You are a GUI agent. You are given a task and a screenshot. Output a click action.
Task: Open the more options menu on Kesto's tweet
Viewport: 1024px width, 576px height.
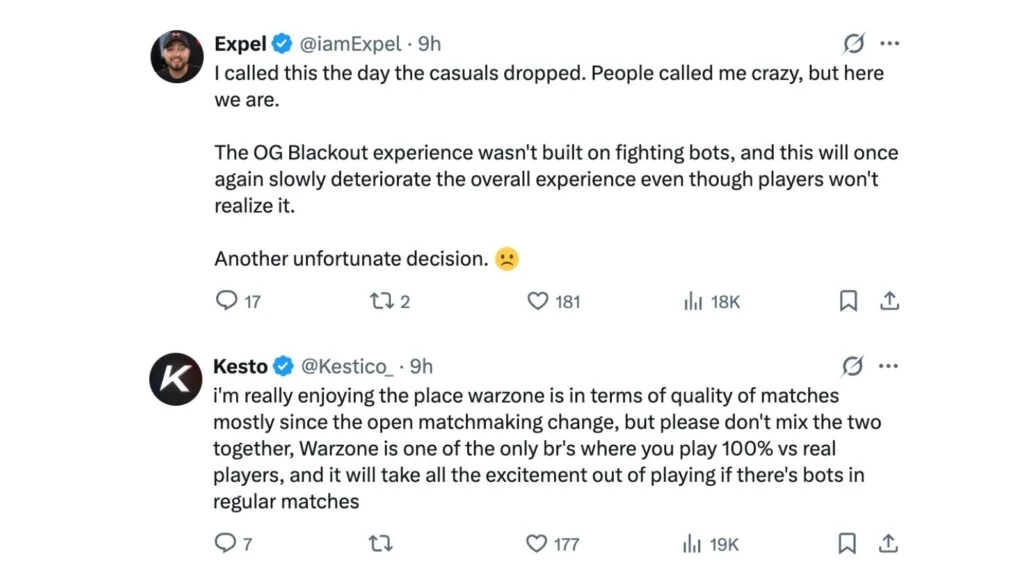(889, 366)
